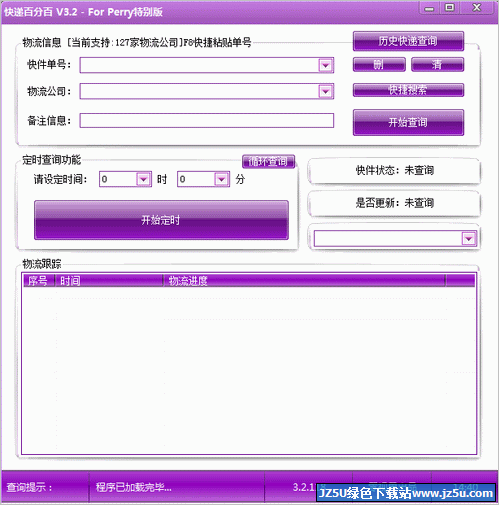Open the minutes (分) dropdown
The image size is (499, 505).
[222, 179]
